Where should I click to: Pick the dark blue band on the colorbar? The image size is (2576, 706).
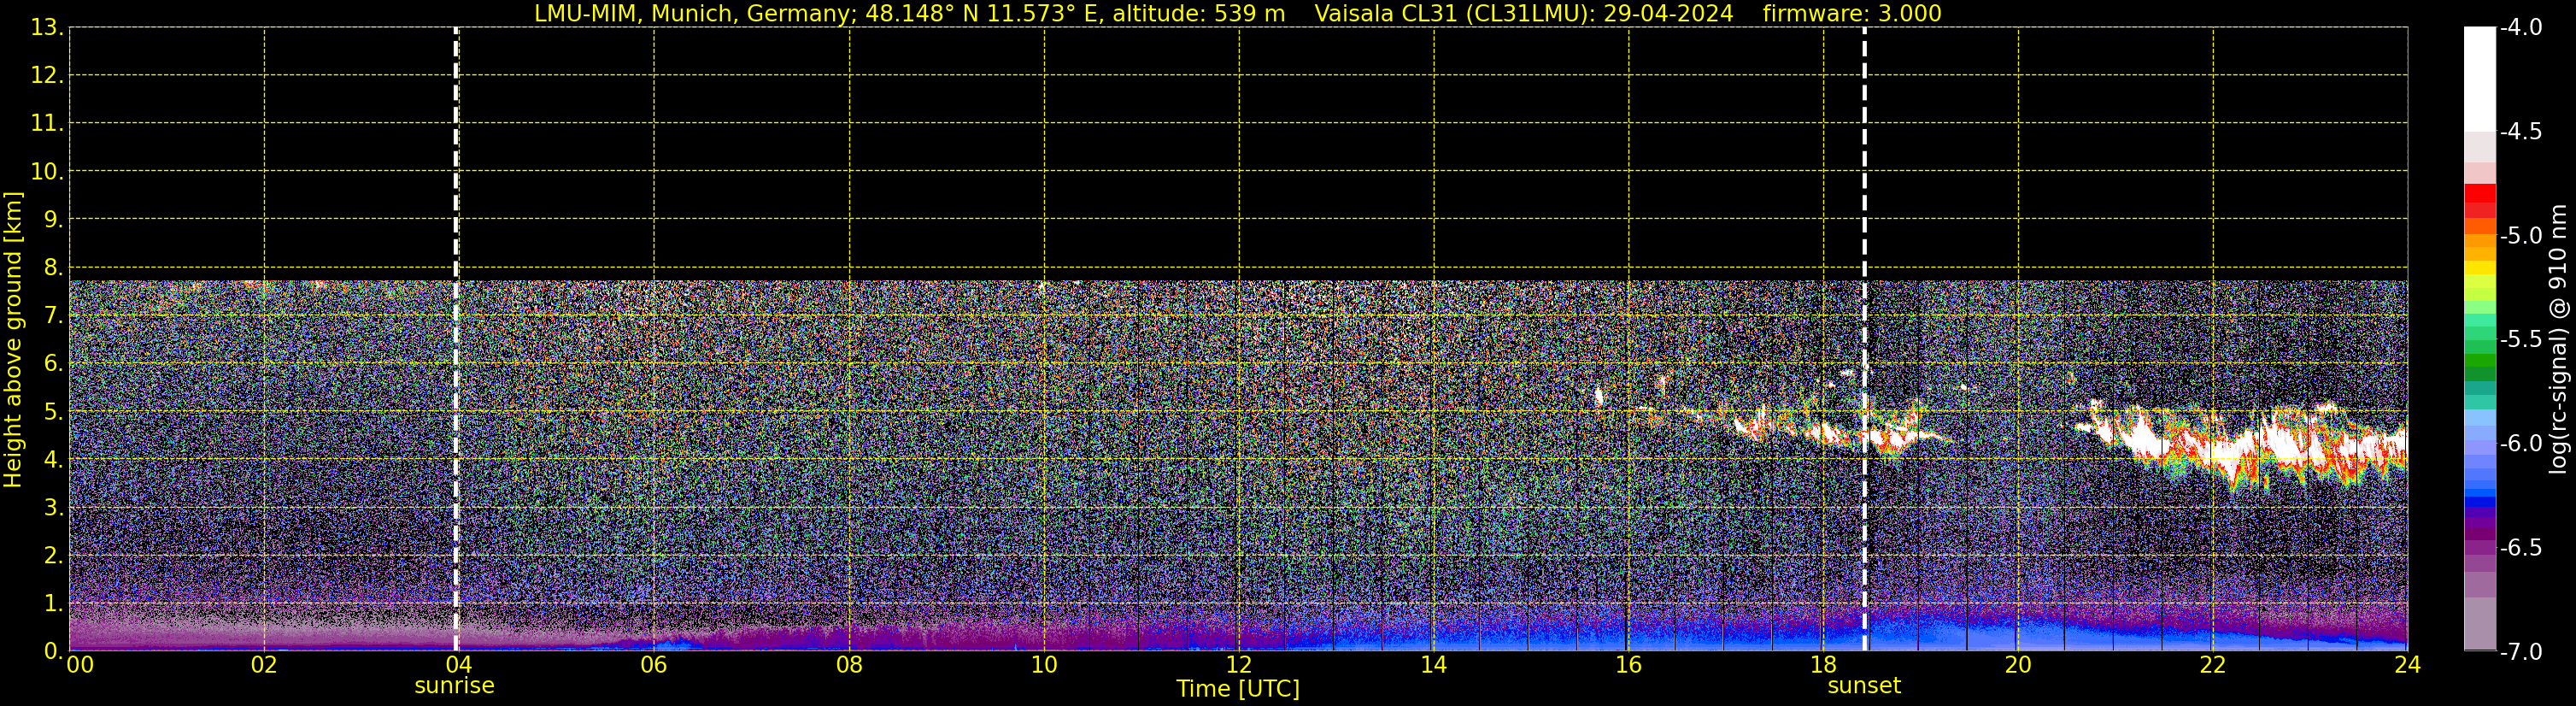[x=2479, y=502]
